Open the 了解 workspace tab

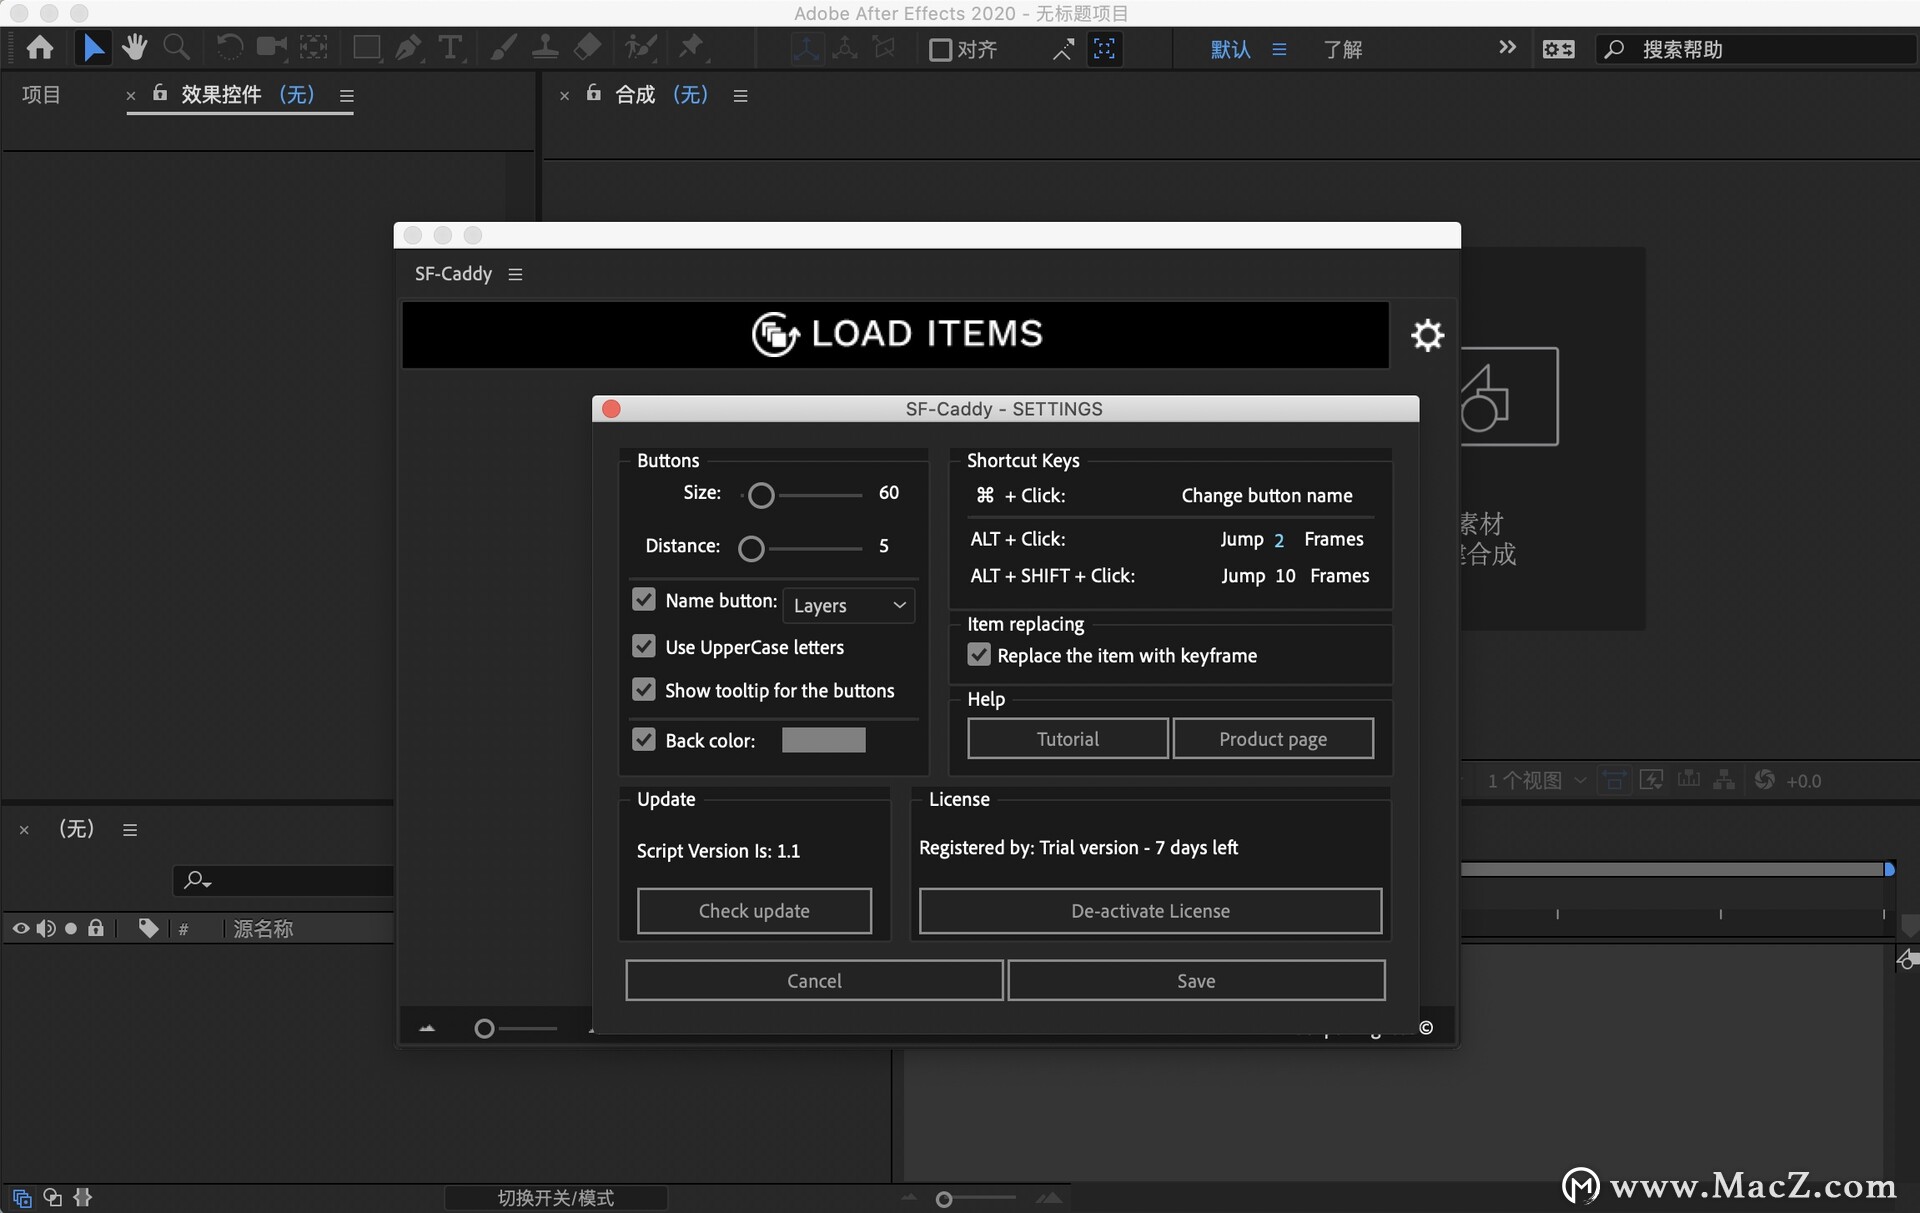pos(1342,49)
